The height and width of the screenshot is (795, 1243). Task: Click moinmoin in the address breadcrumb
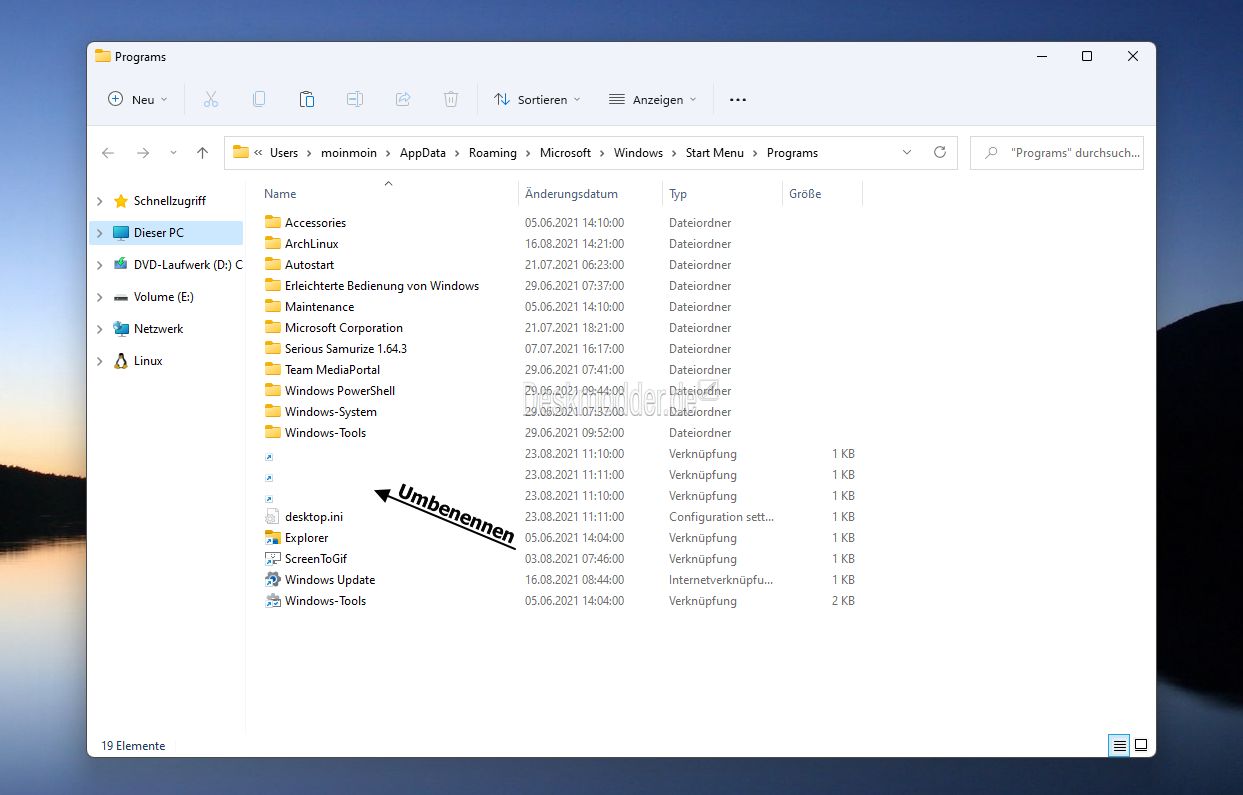click(349, 153)
